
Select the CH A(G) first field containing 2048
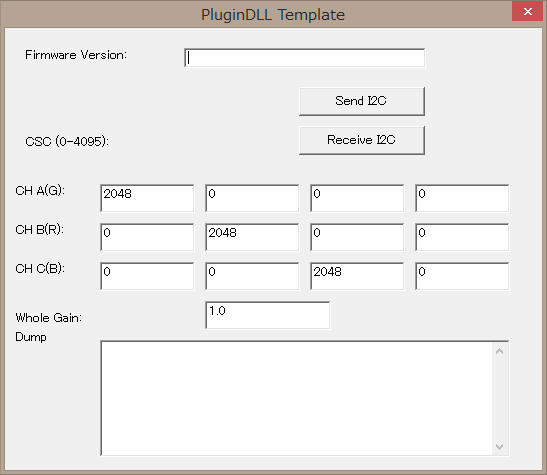(x=147, y=198)
